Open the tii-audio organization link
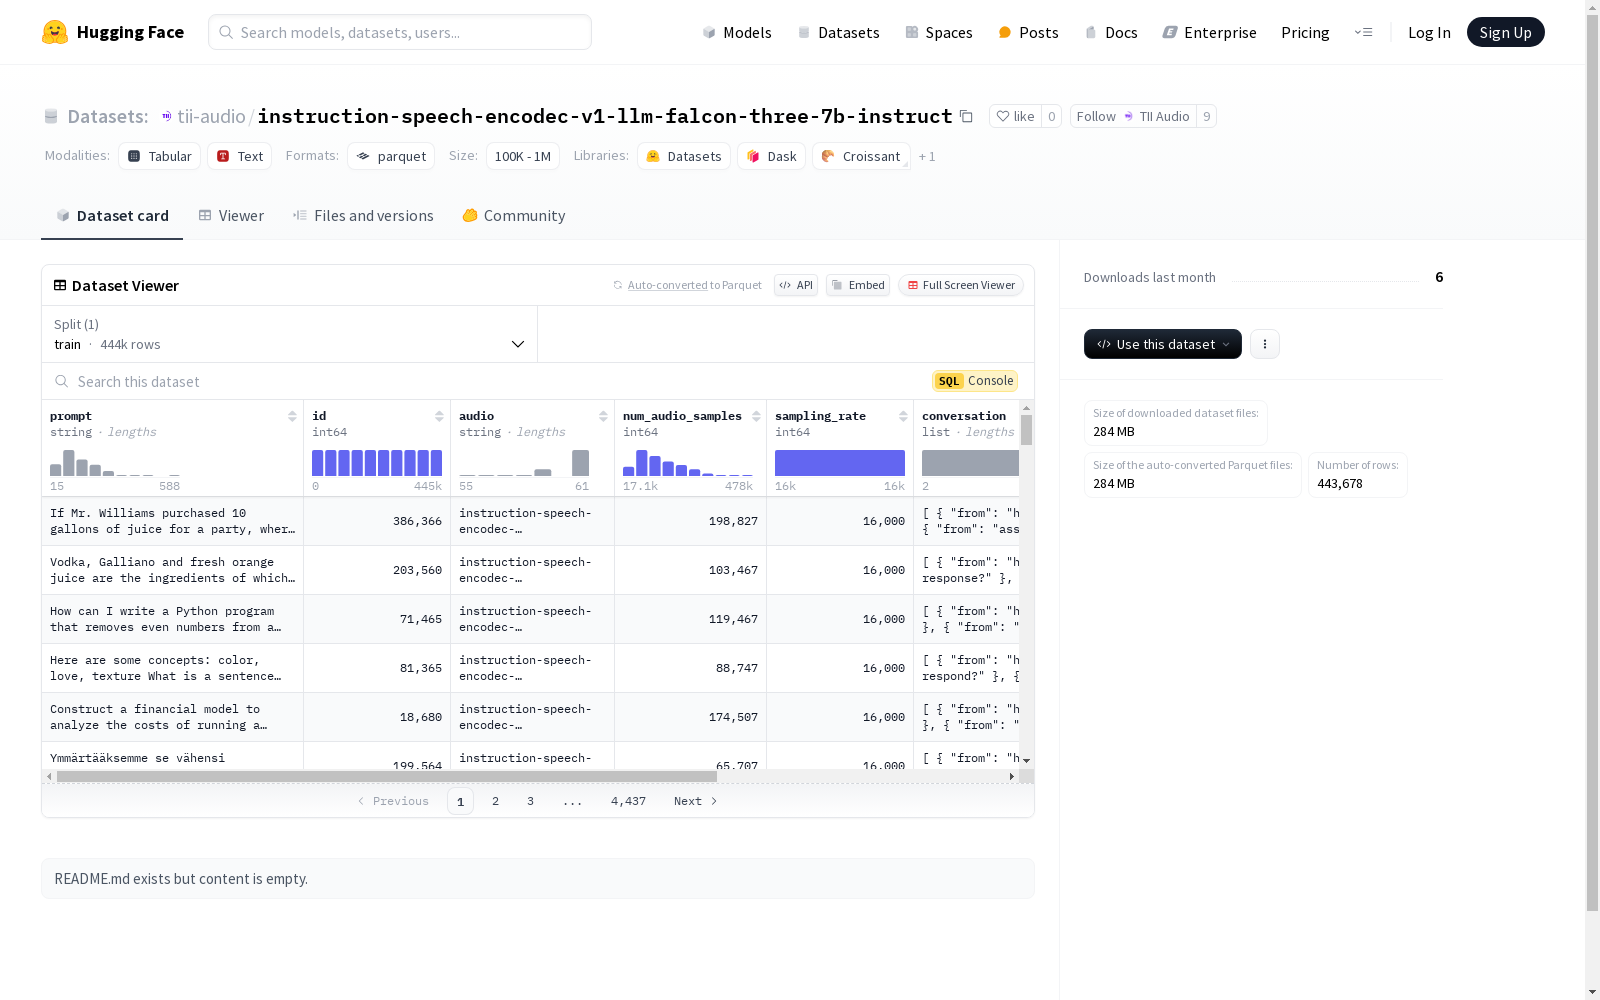 pyautogui.click(x=211, y=116)
